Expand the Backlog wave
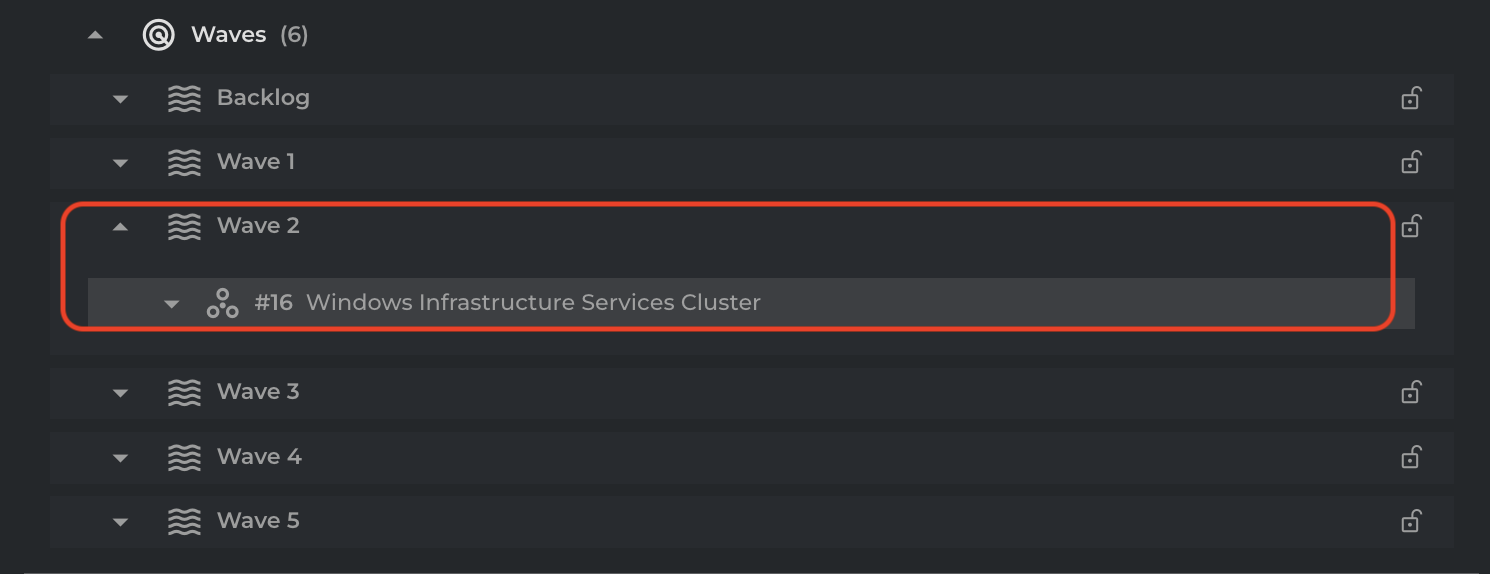This screenshot has width=1490, height=574. tap(121, 99)
